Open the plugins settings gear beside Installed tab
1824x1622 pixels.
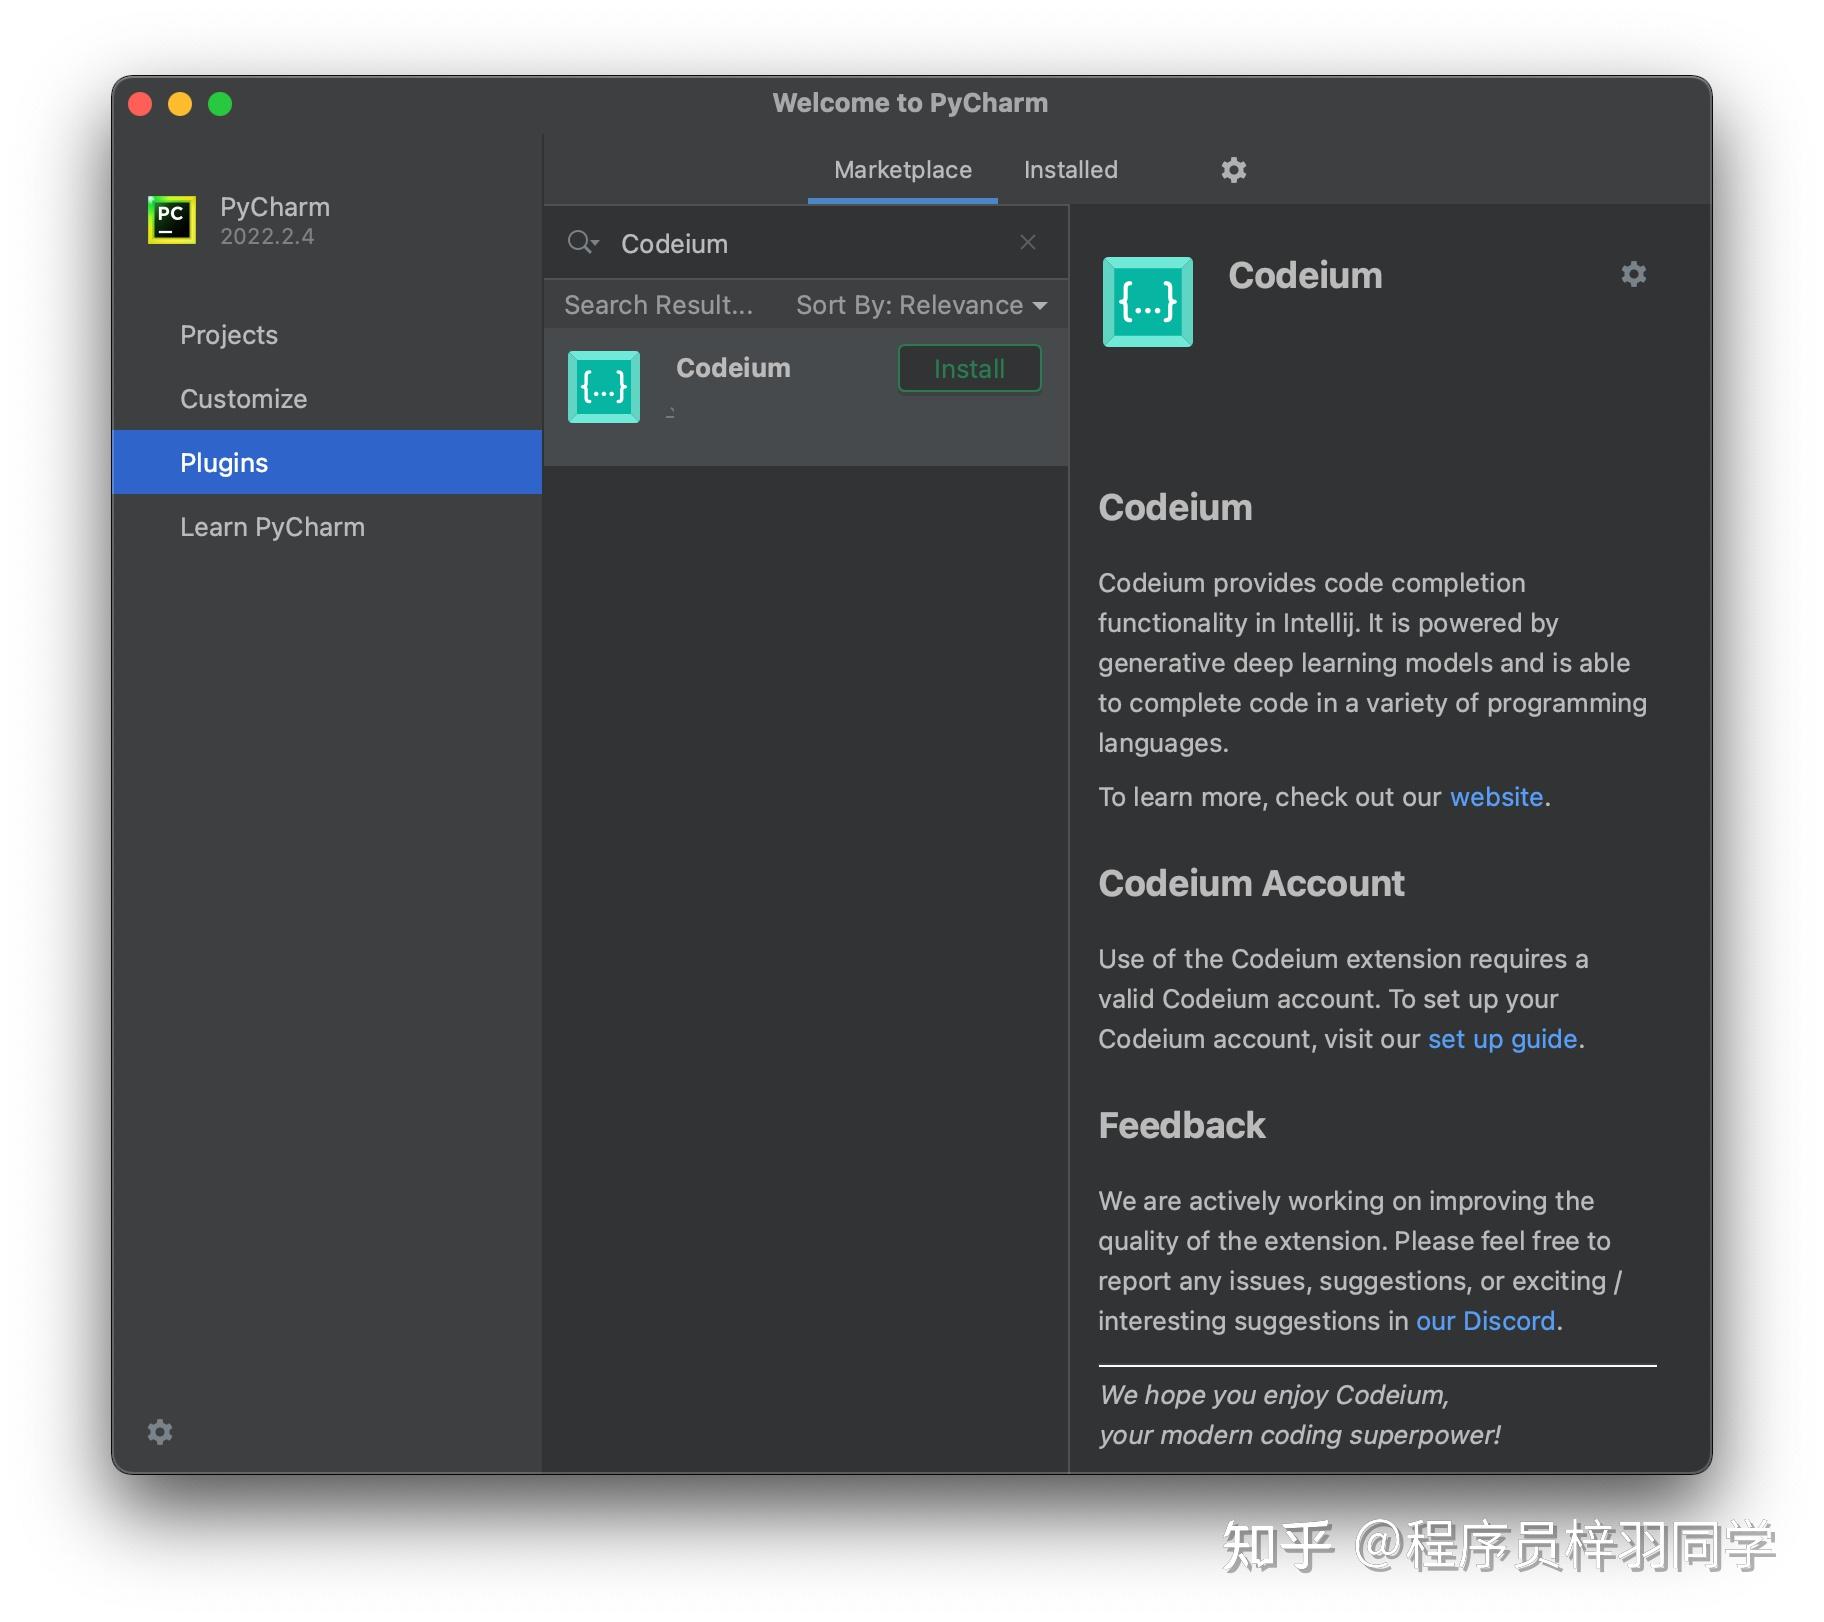(x=1233, y=170)
